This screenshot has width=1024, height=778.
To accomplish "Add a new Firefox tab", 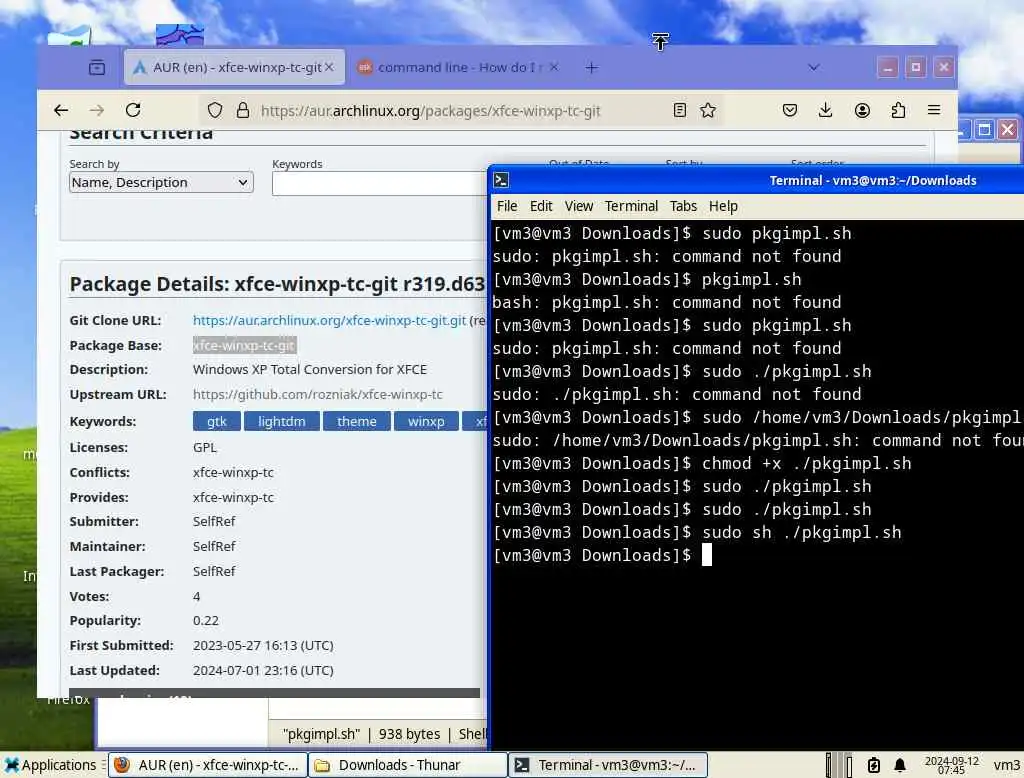I will [591, 67].
